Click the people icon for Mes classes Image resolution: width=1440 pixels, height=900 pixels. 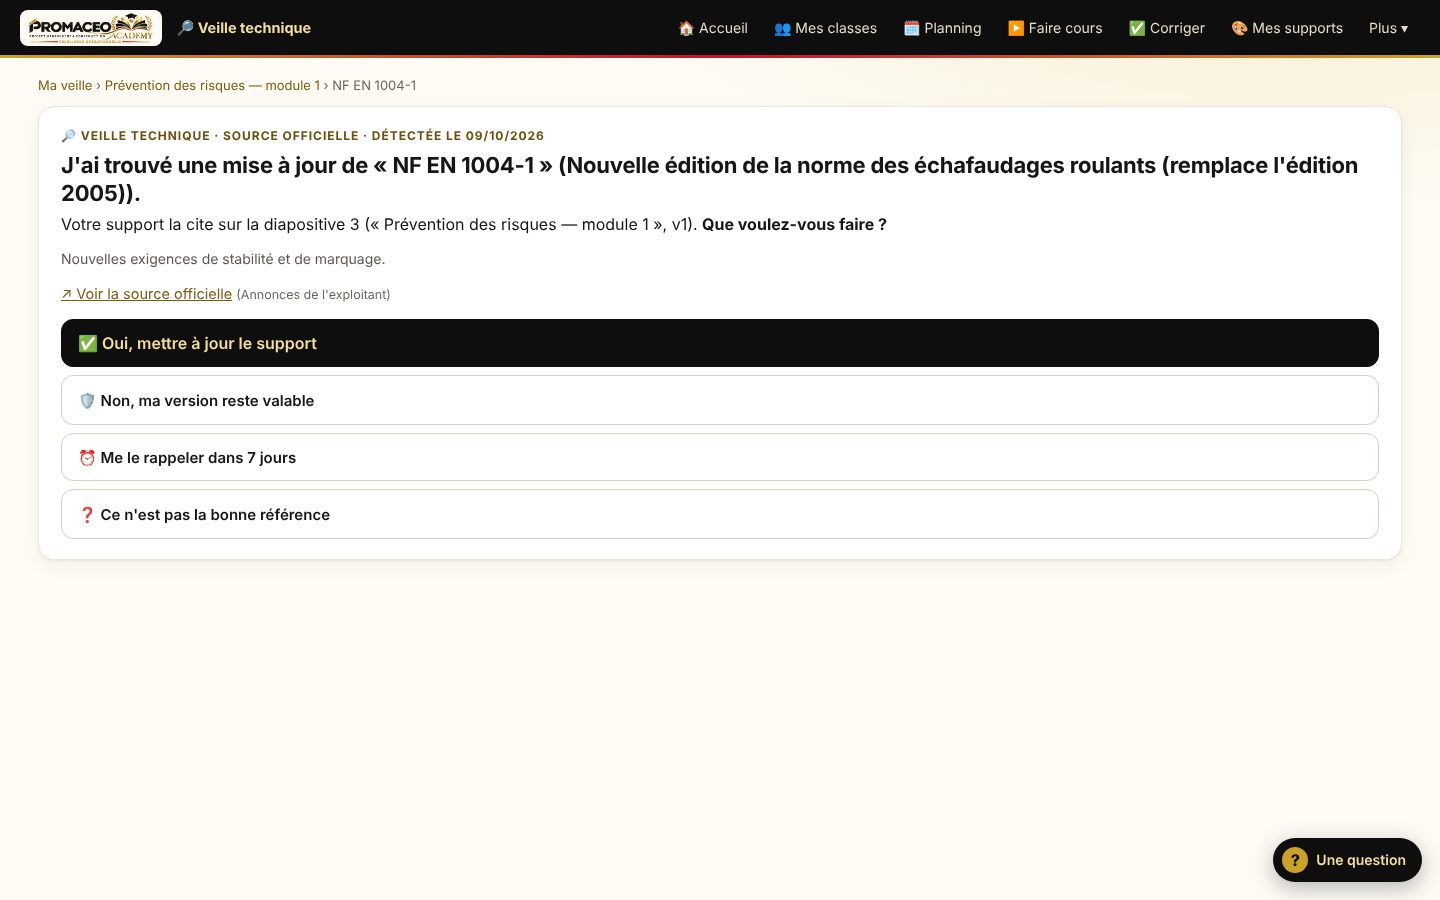coord(782,28)
